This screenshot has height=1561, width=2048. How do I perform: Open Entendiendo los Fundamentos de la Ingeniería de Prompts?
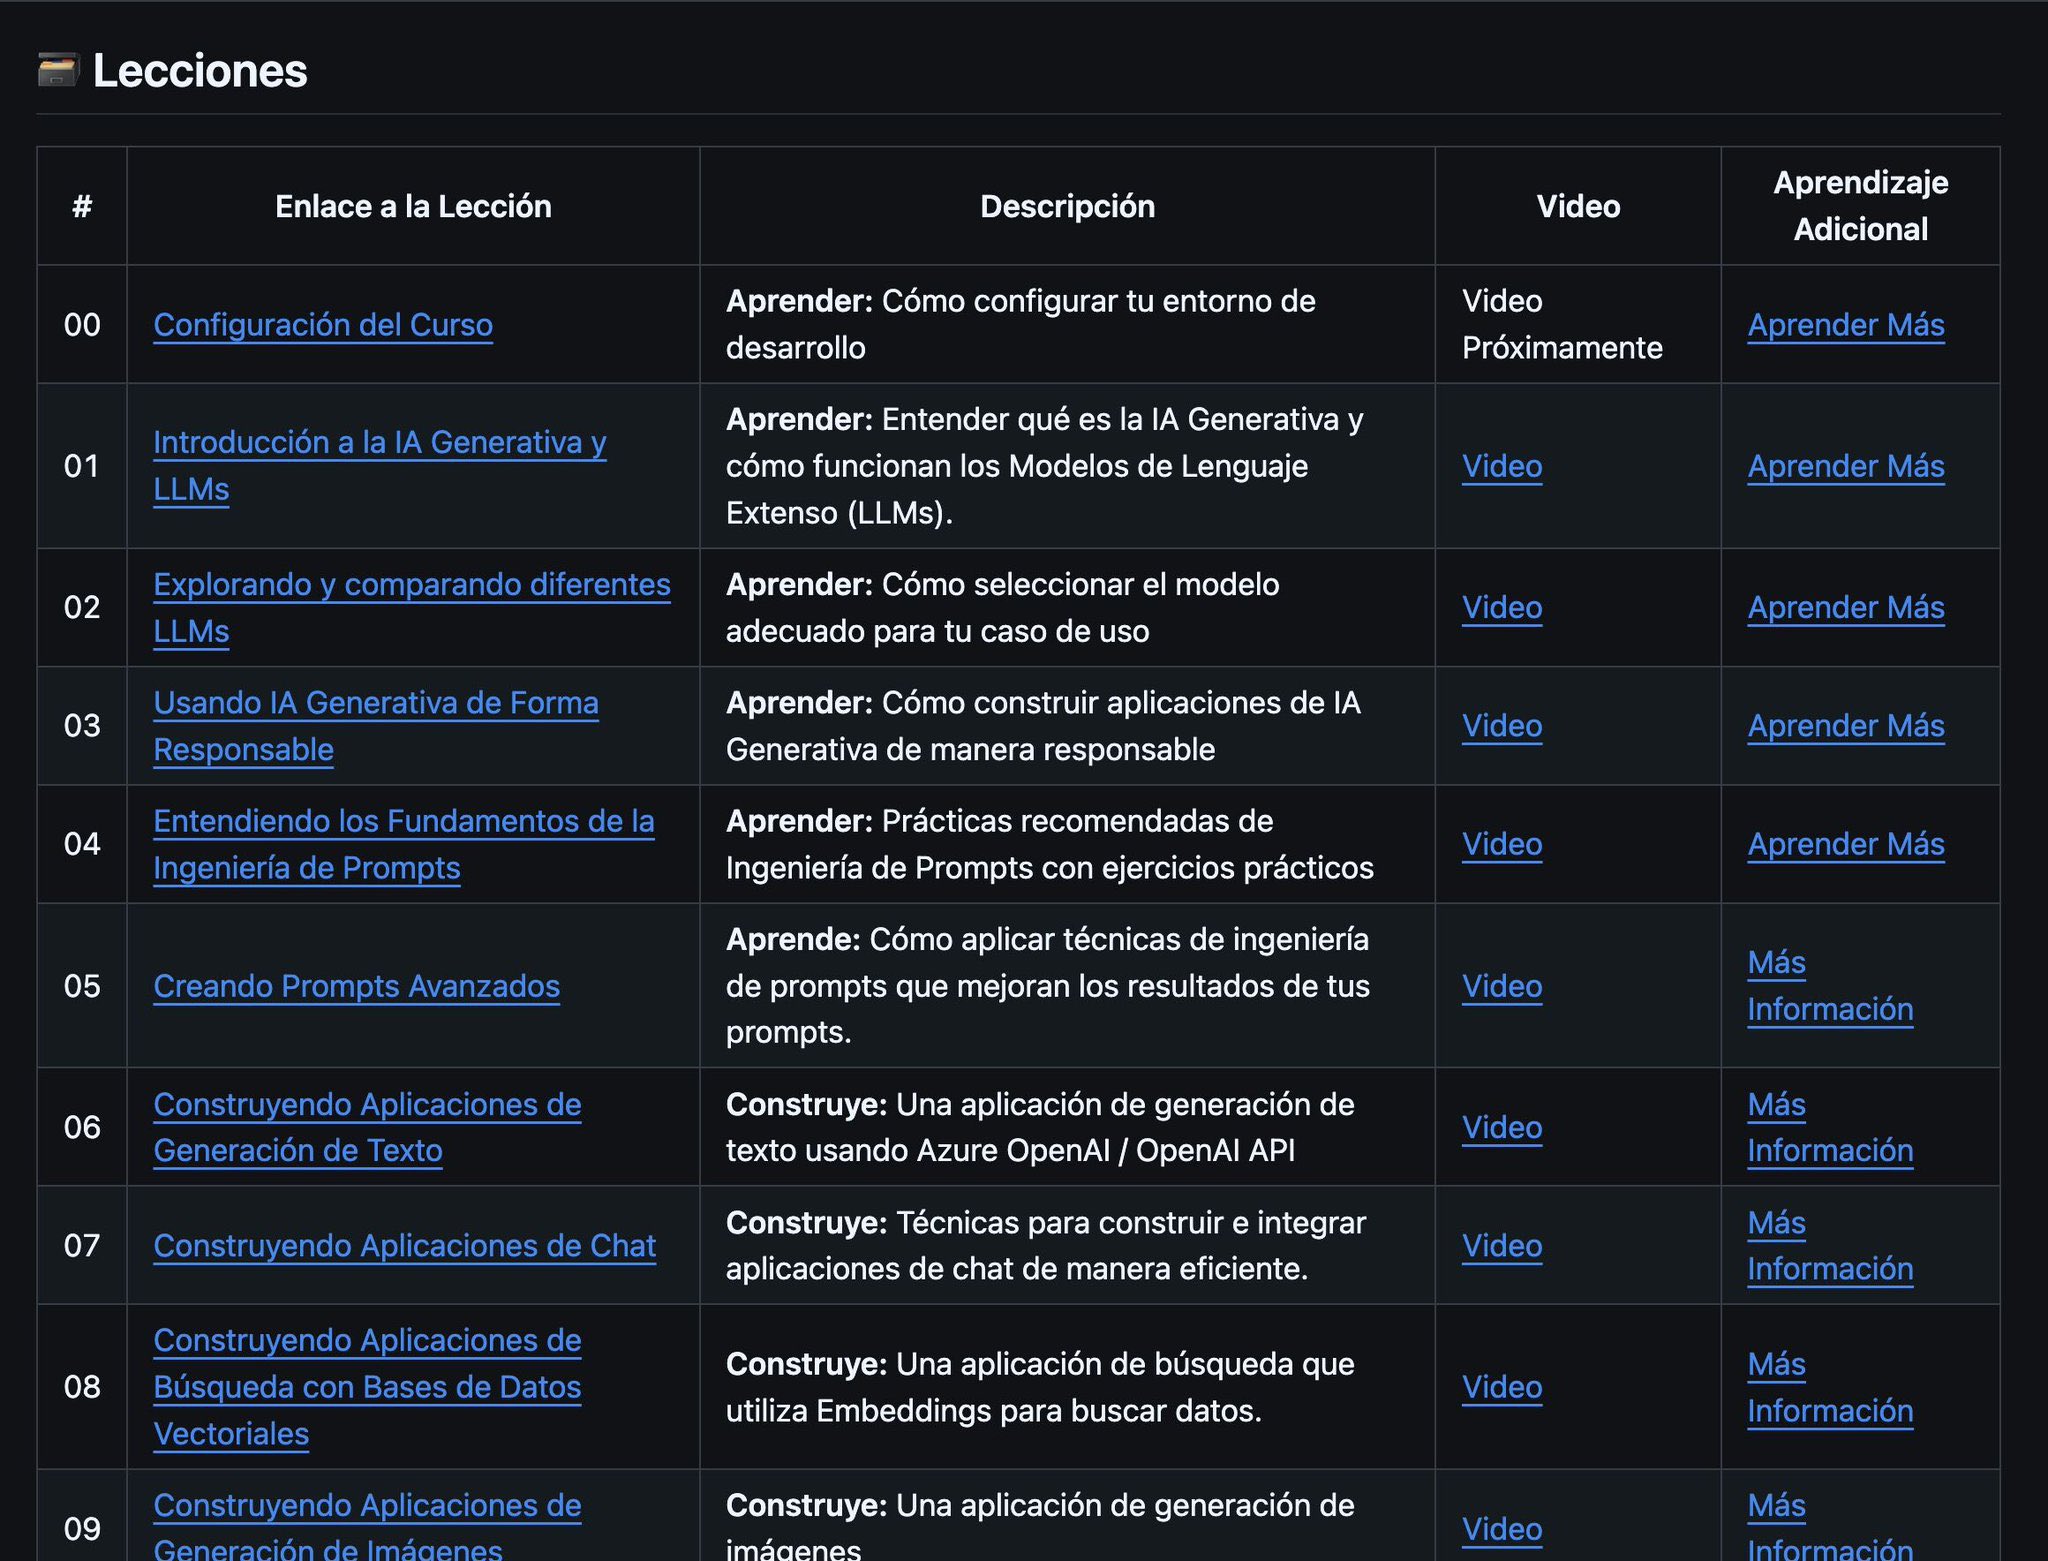click(404, 844)
